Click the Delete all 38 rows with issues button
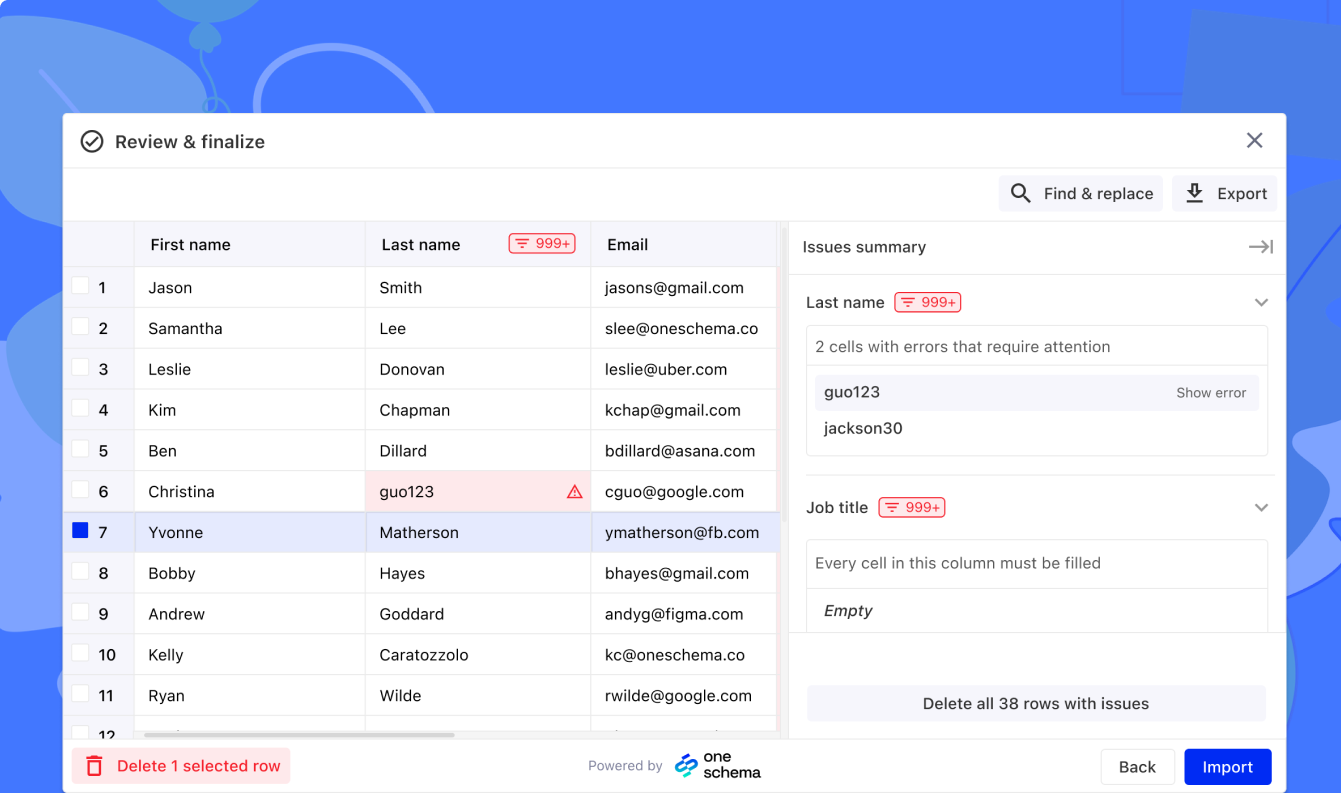1341x793 pixels. pos(1036,703)
